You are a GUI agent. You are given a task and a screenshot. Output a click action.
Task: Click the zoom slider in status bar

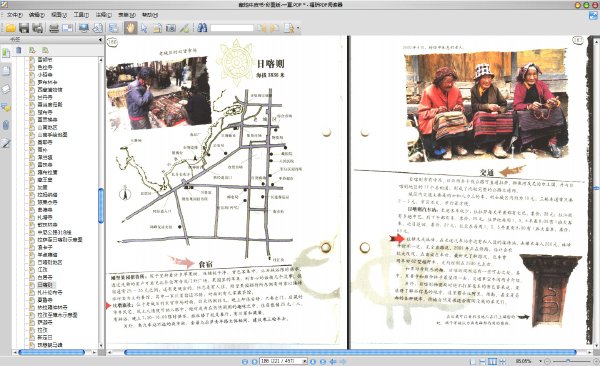(x=571, y=361)
